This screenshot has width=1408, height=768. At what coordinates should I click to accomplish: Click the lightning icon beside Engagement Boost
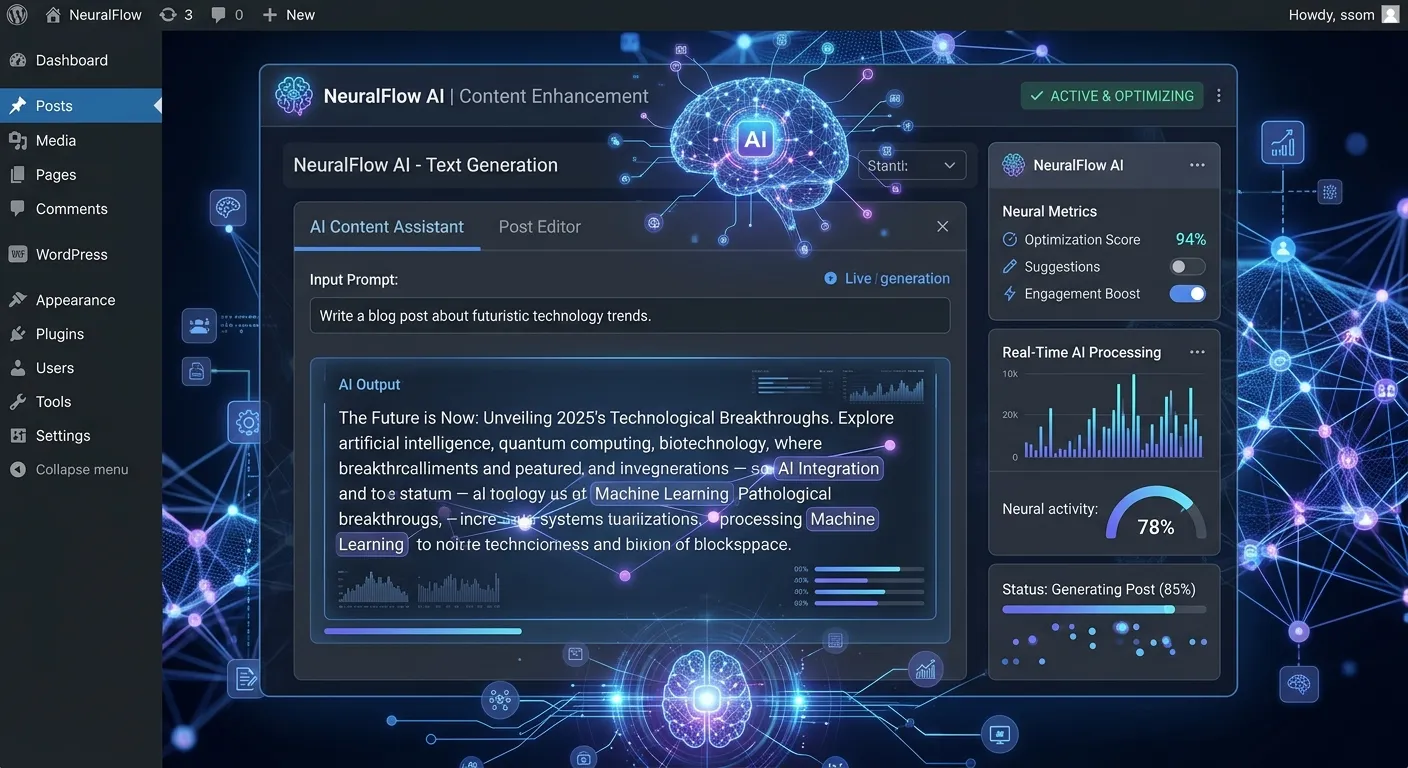(x=1009, y=294)
